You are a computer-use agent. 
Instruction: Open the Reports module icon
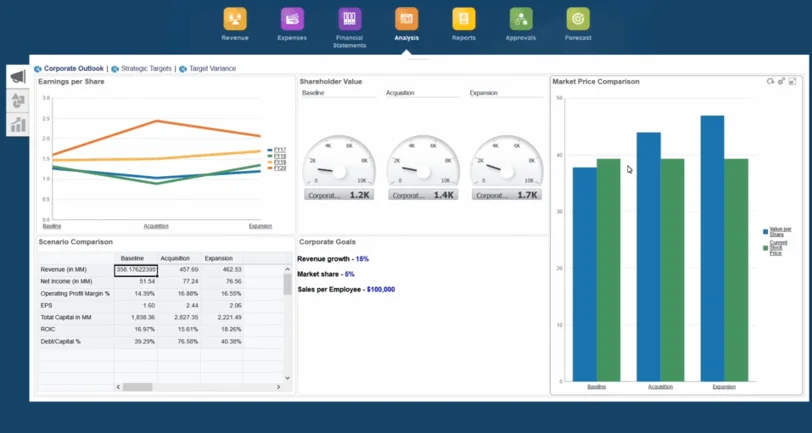pyautogui.click(x=463, y=19)
